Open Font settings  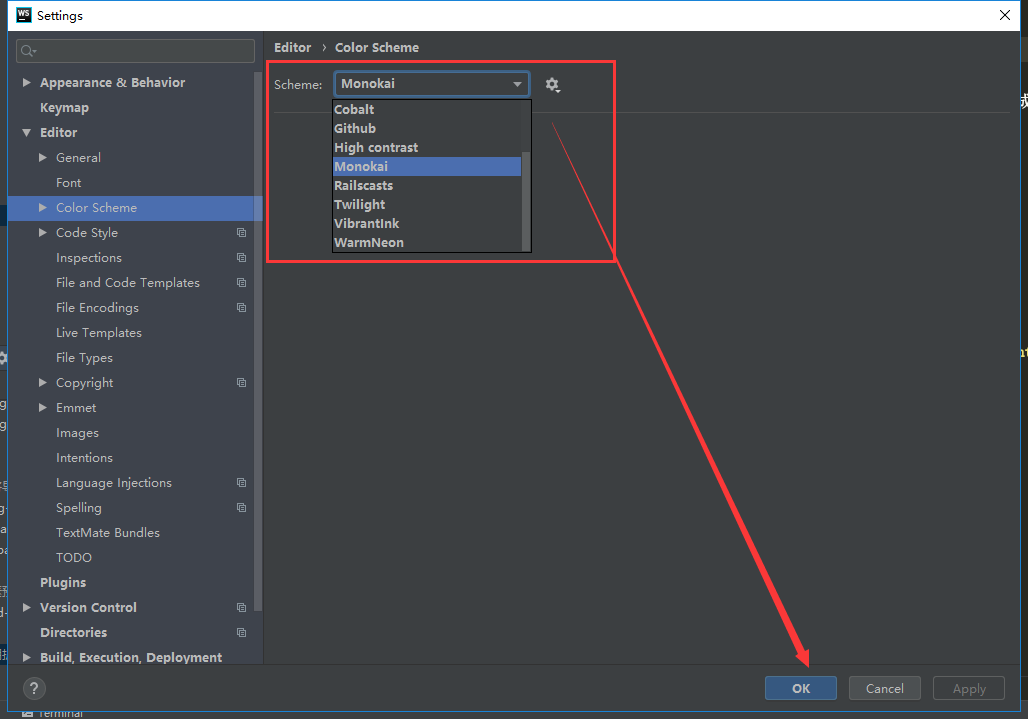[x=69, y=183]
